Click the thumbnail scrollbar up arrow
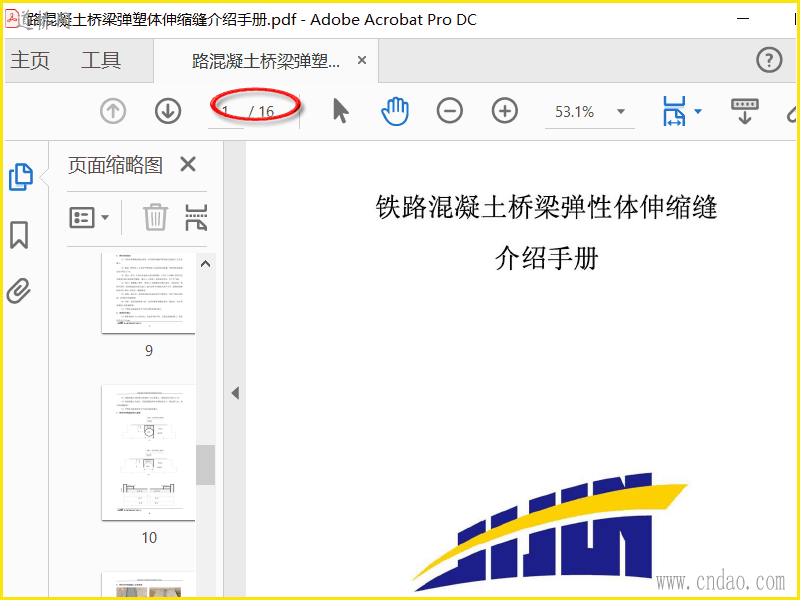800x600 pixels. click(206, 264)
